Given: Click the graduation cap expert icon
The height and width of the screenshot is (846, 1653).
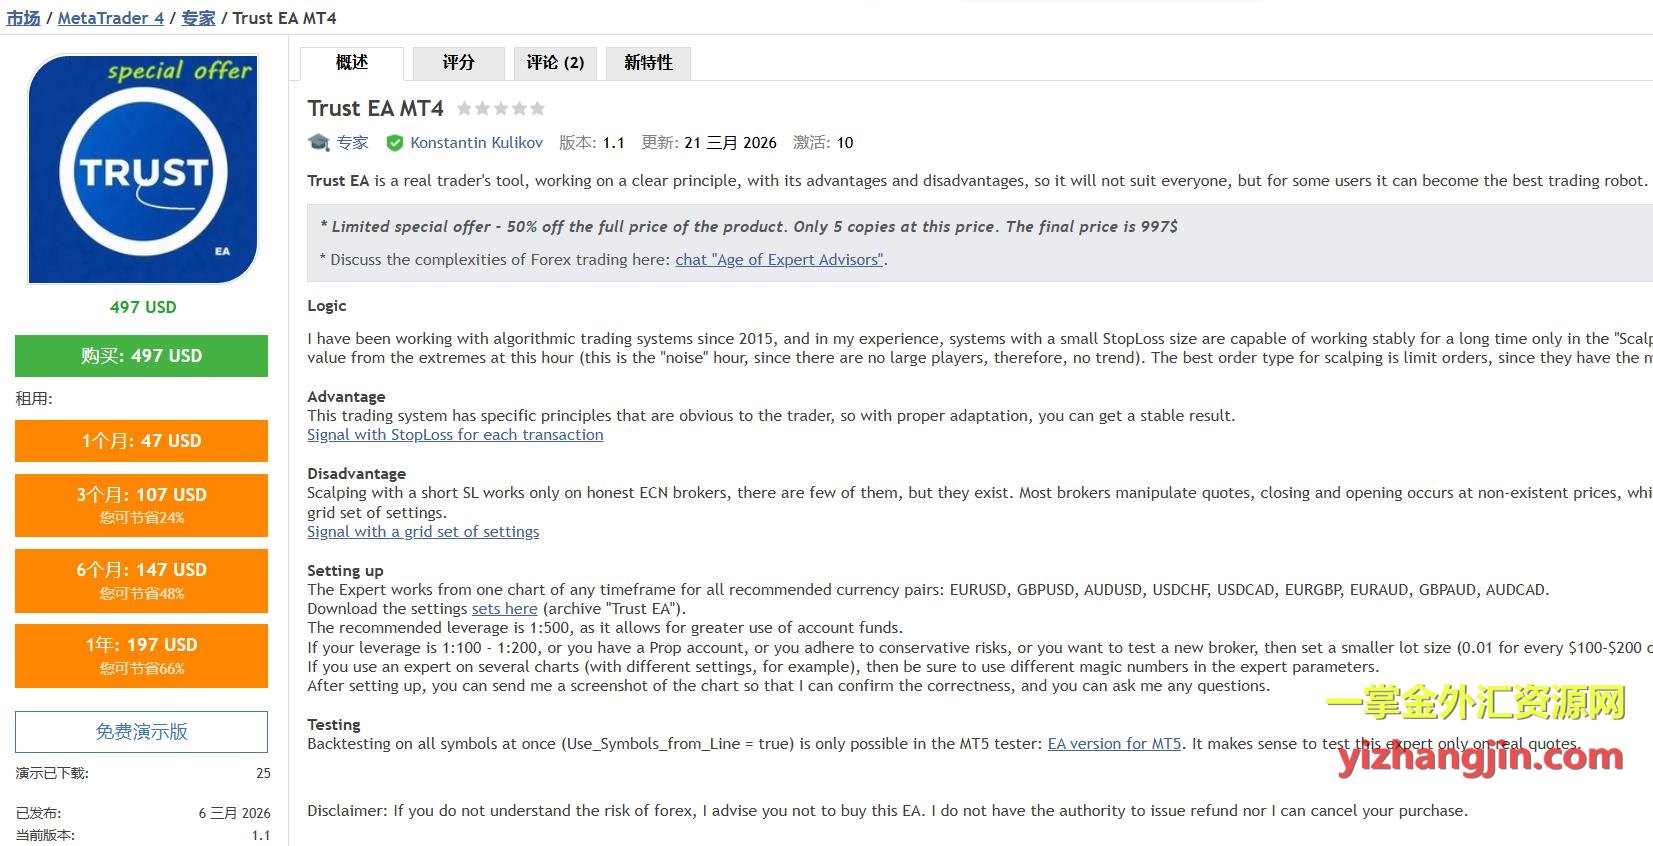Looking at the screenshot, I should tap(319, 143).
